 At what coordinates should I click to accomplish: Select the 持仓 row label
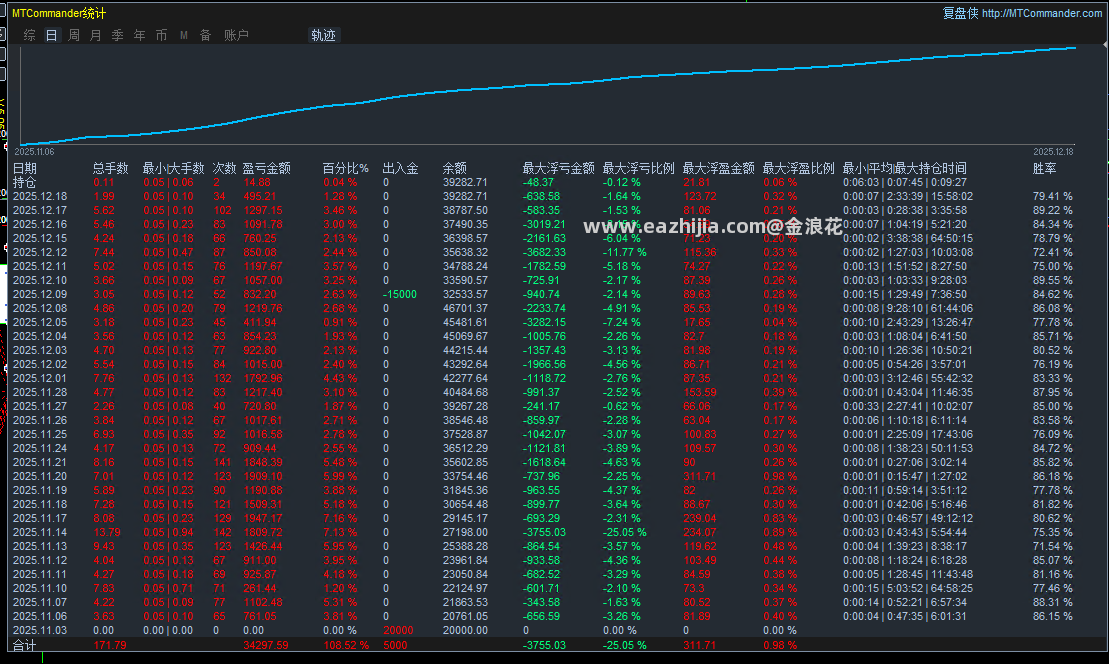[25, 182]
